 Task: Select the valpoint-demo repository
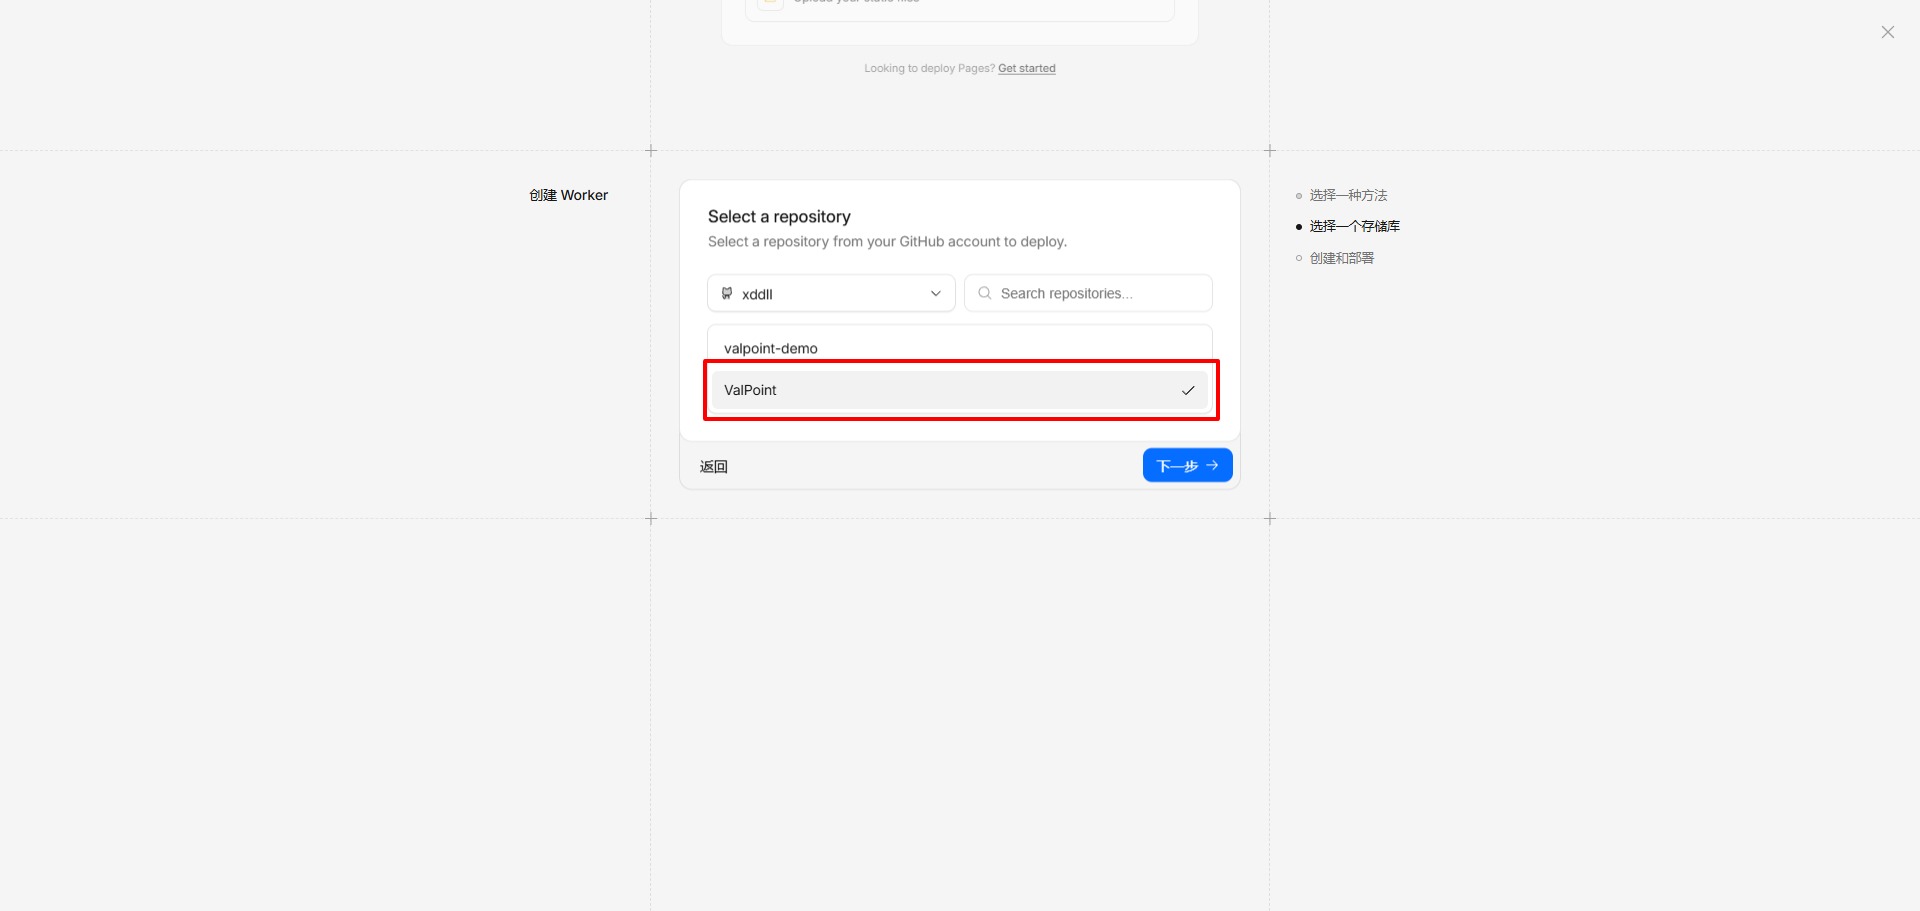959,348
